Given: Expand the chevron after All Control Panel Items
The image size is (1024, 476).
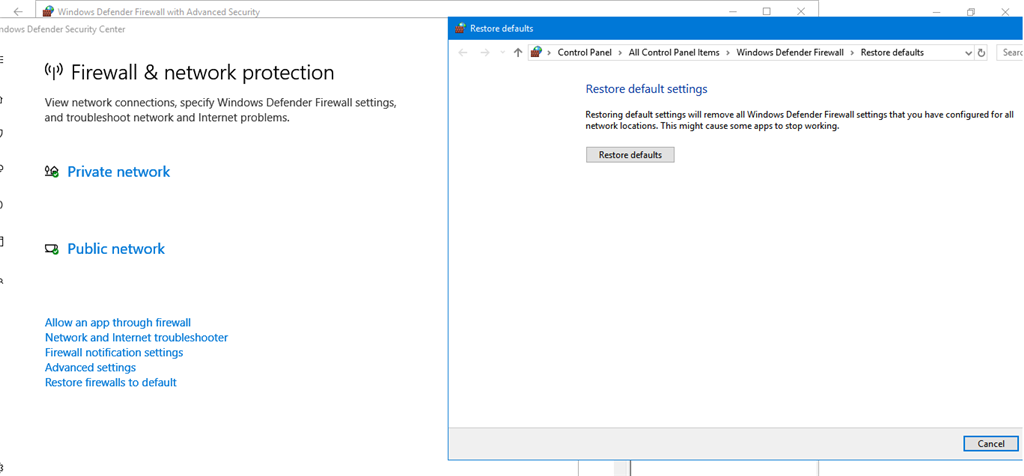Looking at the screenshot, I should pos(727,53).
